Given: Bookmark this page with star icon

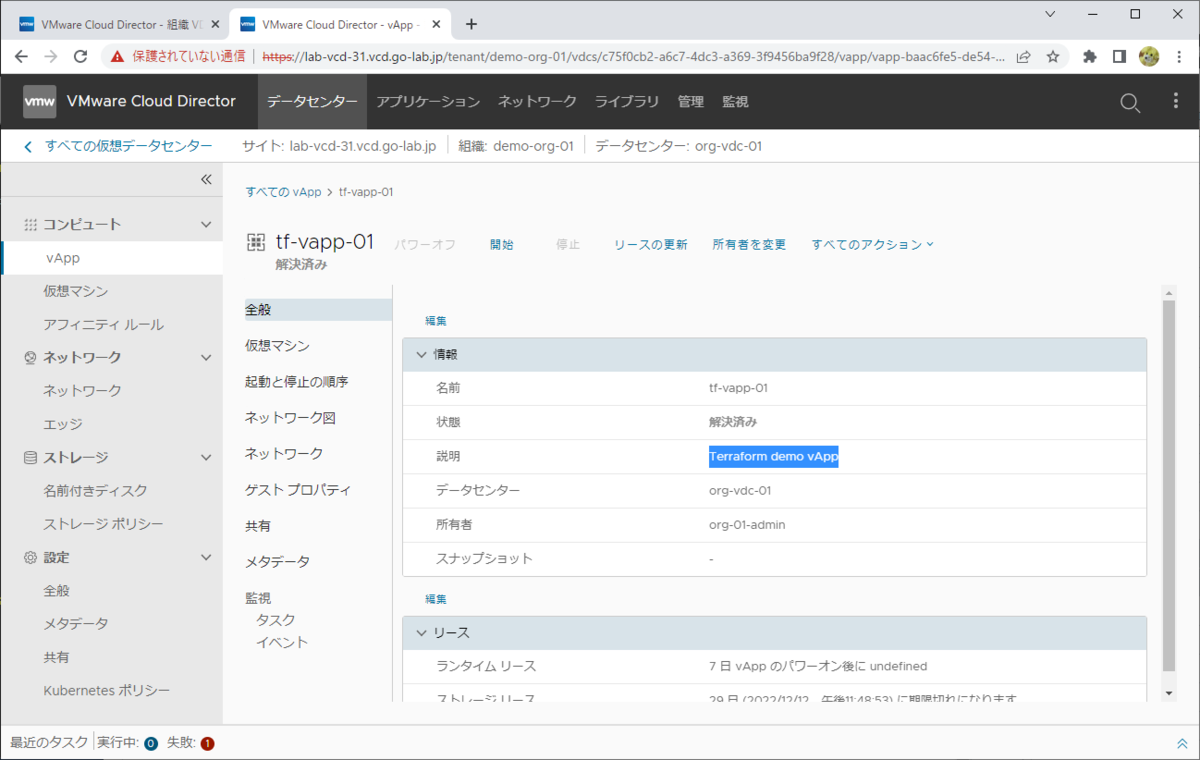Looking at the screenshot, I should 1053,57.
